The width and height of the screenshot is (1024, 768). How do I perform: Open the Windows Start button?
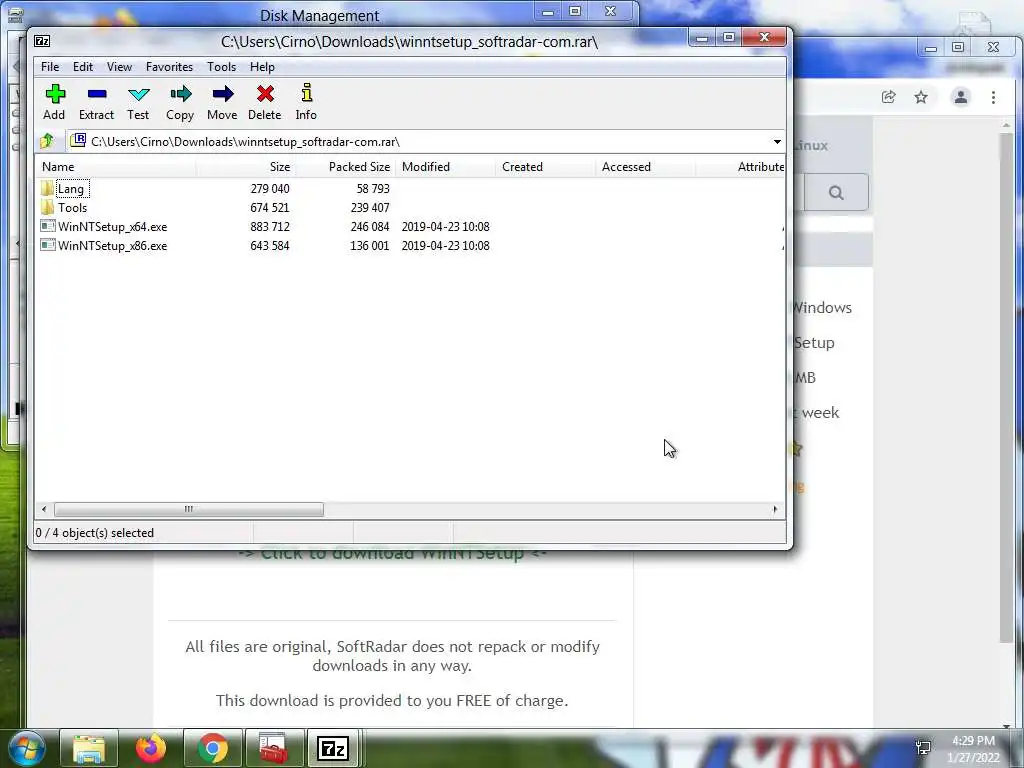point(27,748)
